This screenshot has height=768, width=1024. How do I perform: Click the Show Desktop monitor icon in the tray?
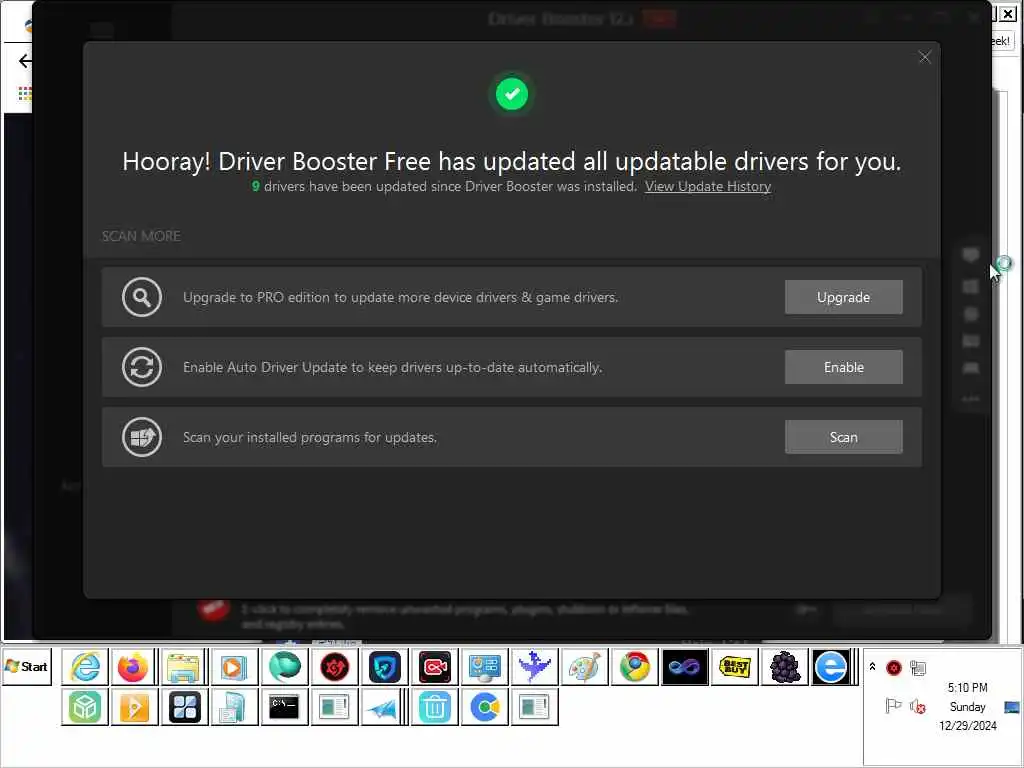(1012, 707)
